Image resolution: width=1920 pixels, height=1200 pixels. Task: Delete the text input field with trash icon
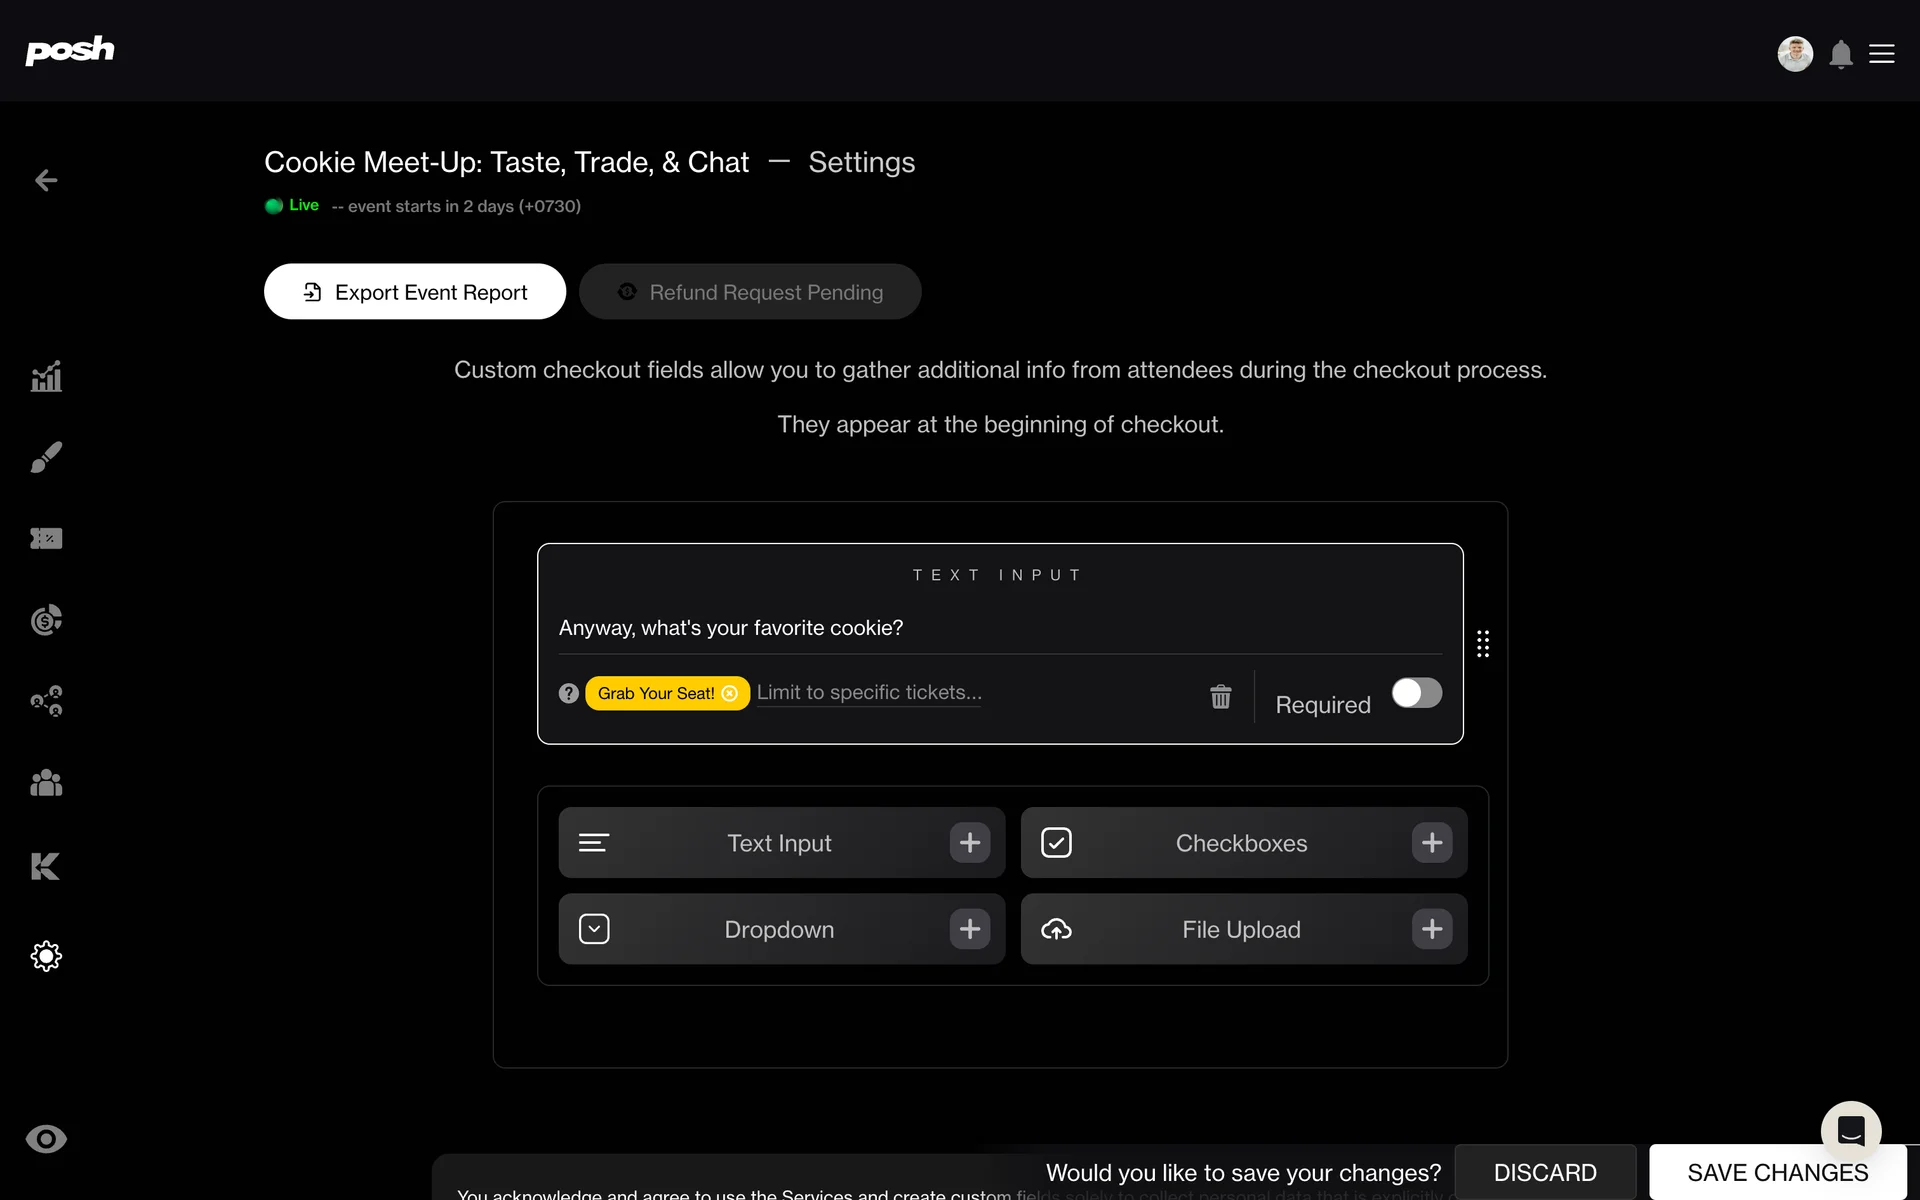click(x=1220, y=696)
